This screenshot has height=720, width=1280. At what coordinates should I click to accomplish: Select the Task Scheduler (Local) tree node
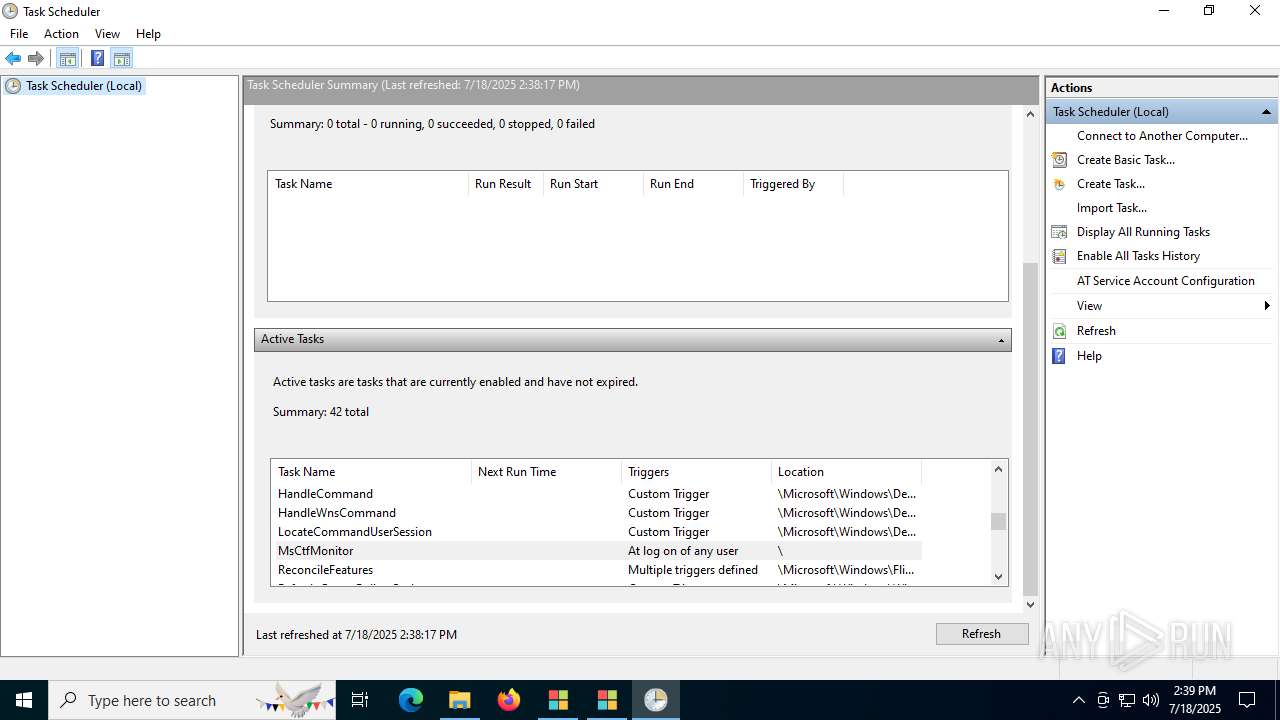[x=84, y=86]
